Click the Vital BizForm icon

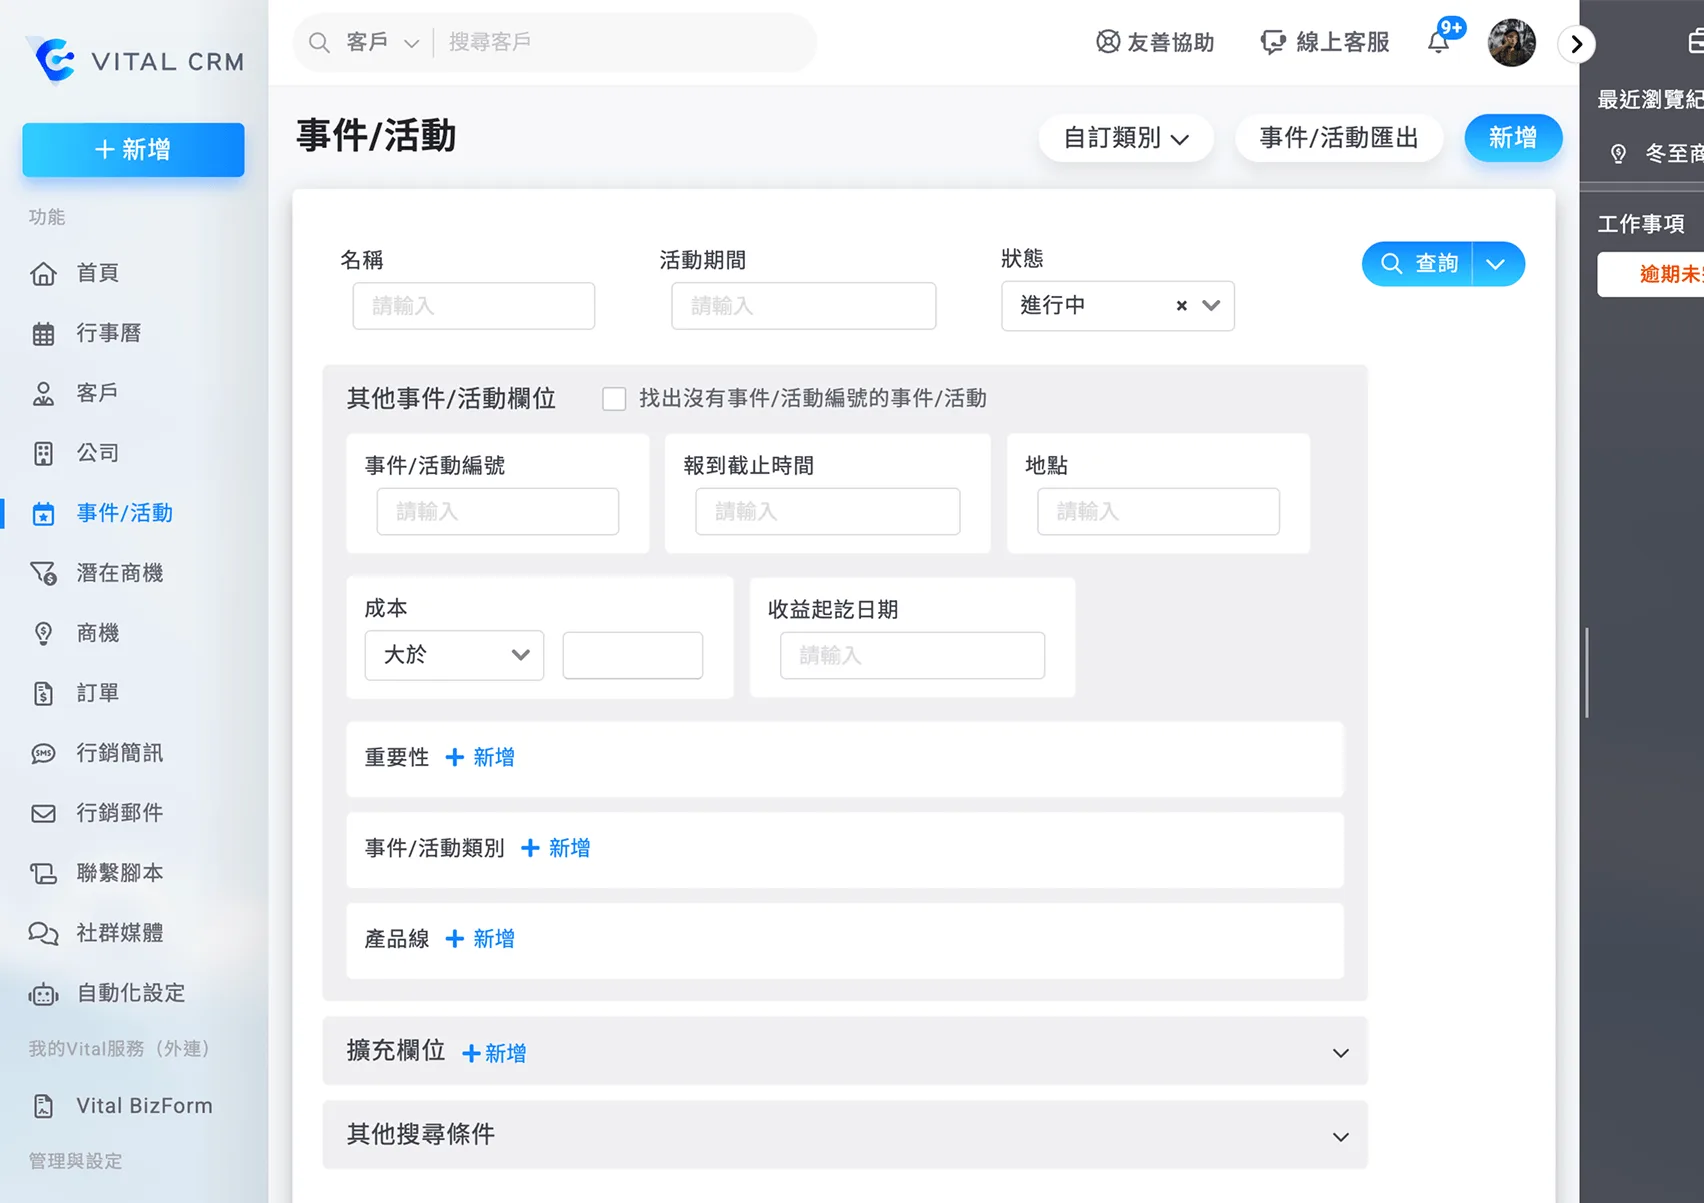(43, 1106)
